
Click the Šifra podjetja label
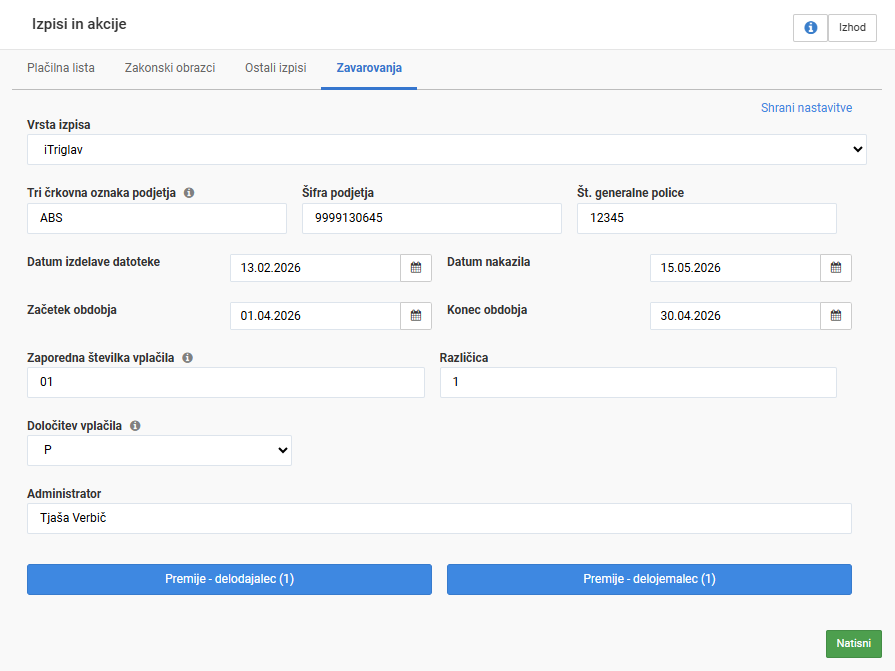(338, 193)
